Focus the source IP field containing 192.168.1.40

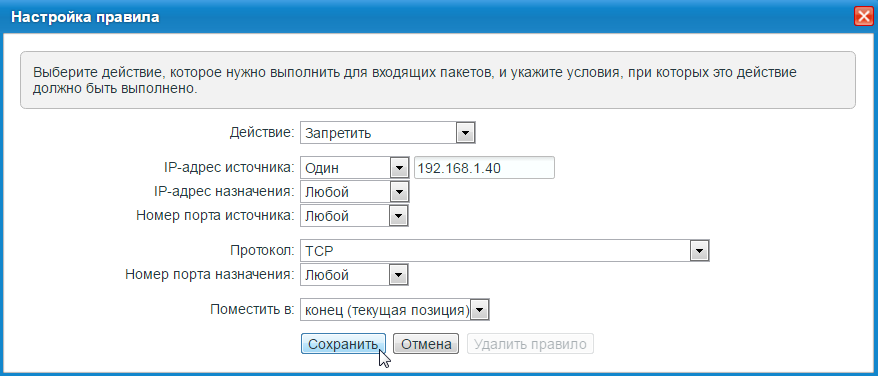(x=484, y=168)
